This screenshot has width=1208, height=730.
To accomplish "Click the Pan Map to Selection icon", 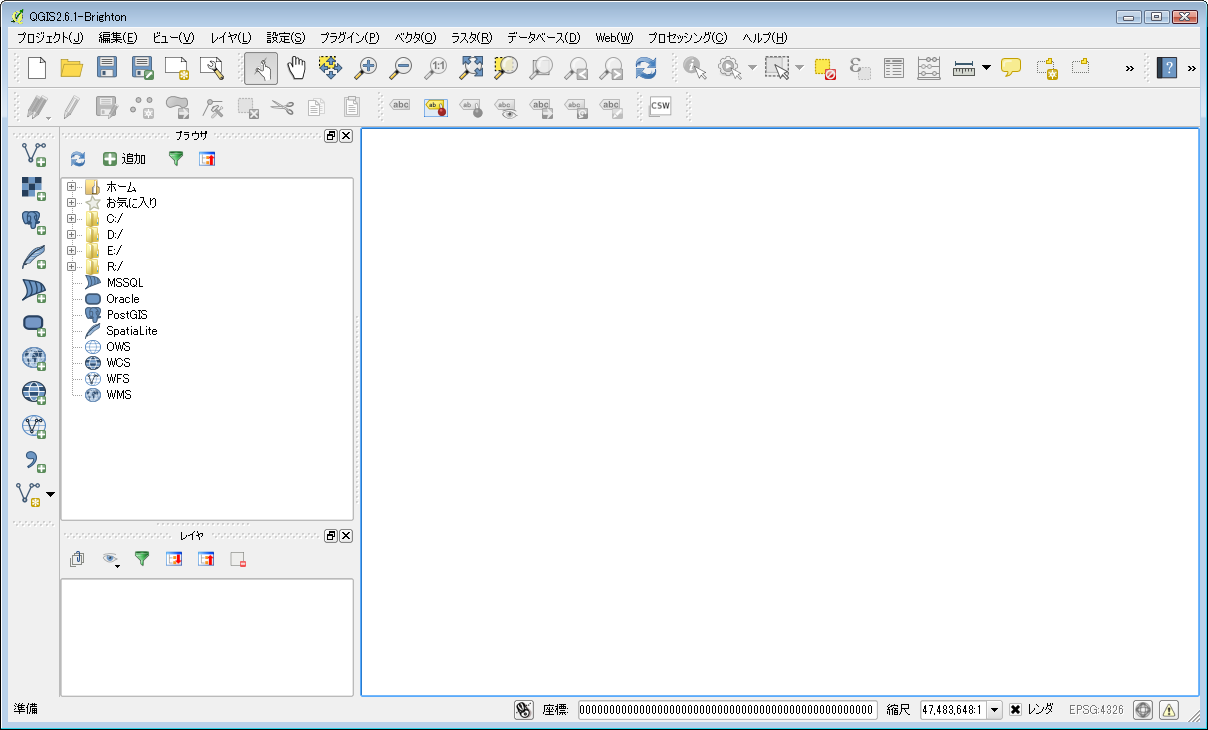I will pyautogui.click(x=331, y=68).
